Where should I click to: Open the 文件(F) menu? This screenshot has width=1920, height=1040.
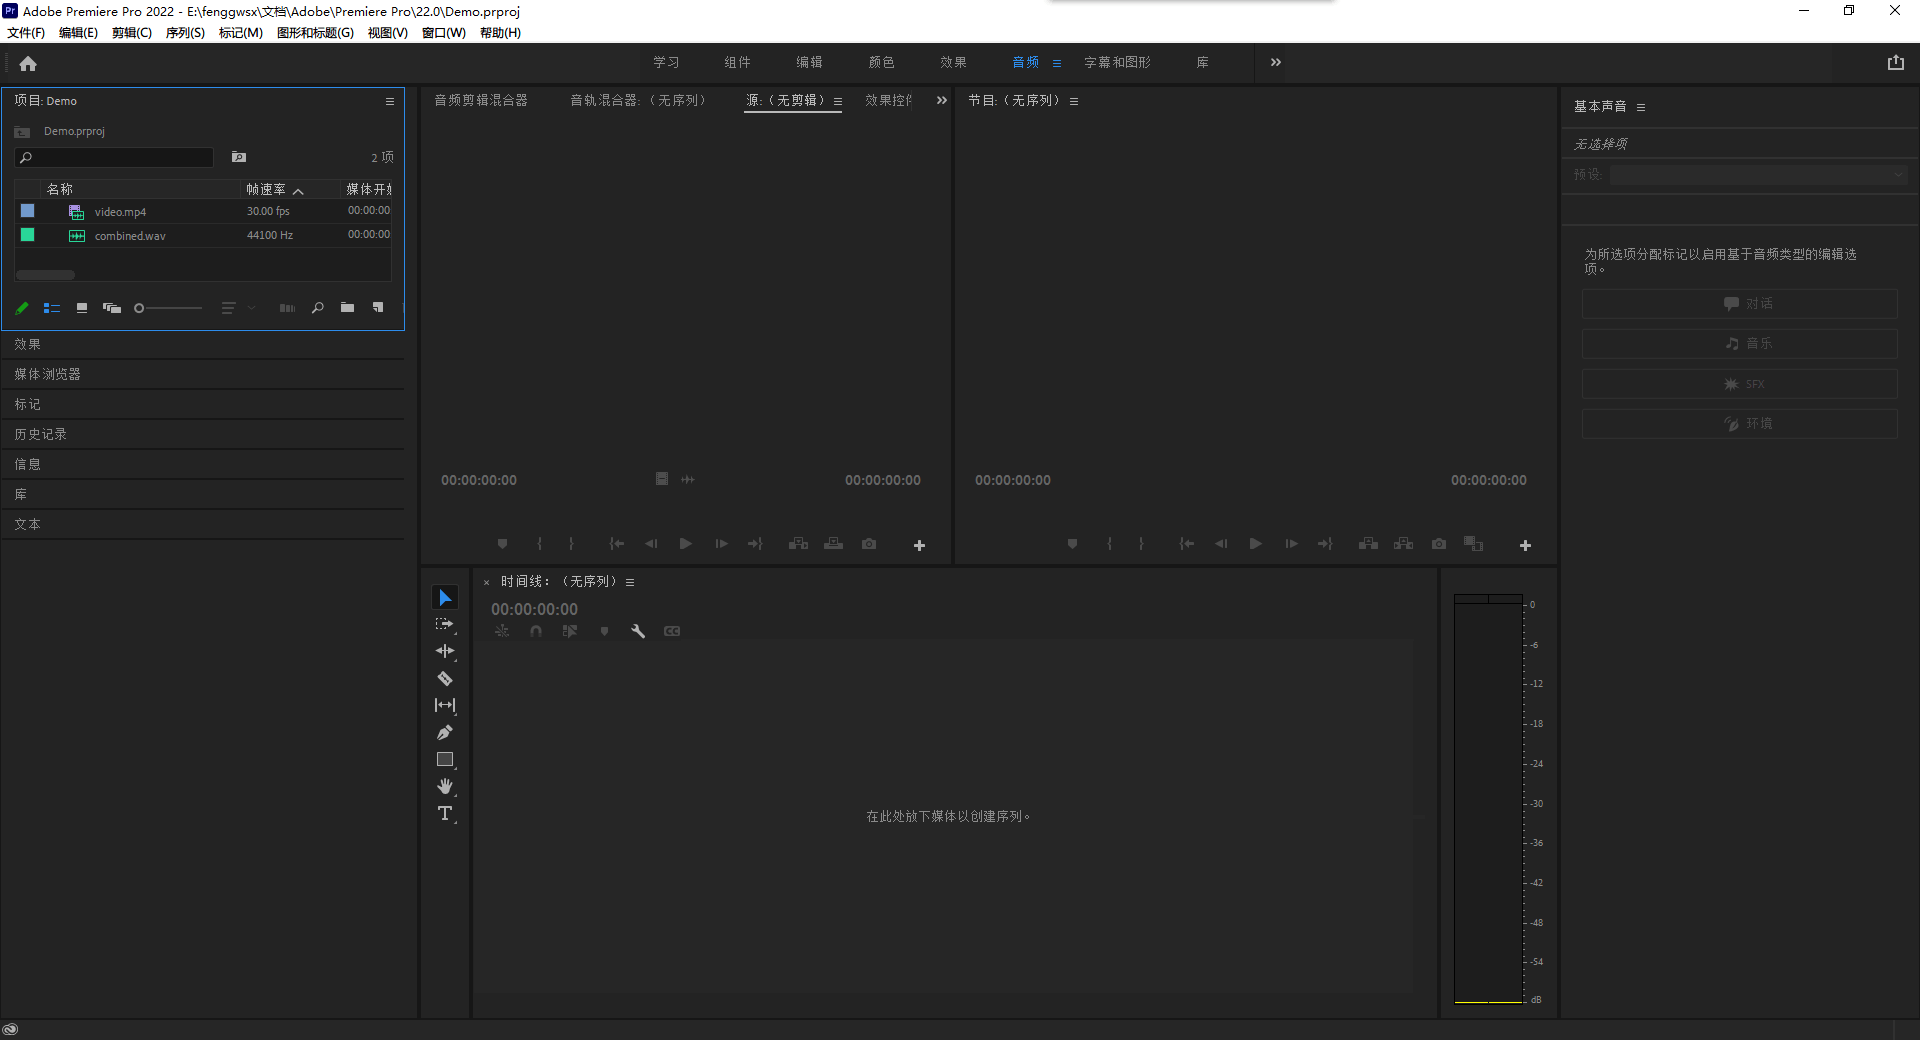tap(26, 33)
